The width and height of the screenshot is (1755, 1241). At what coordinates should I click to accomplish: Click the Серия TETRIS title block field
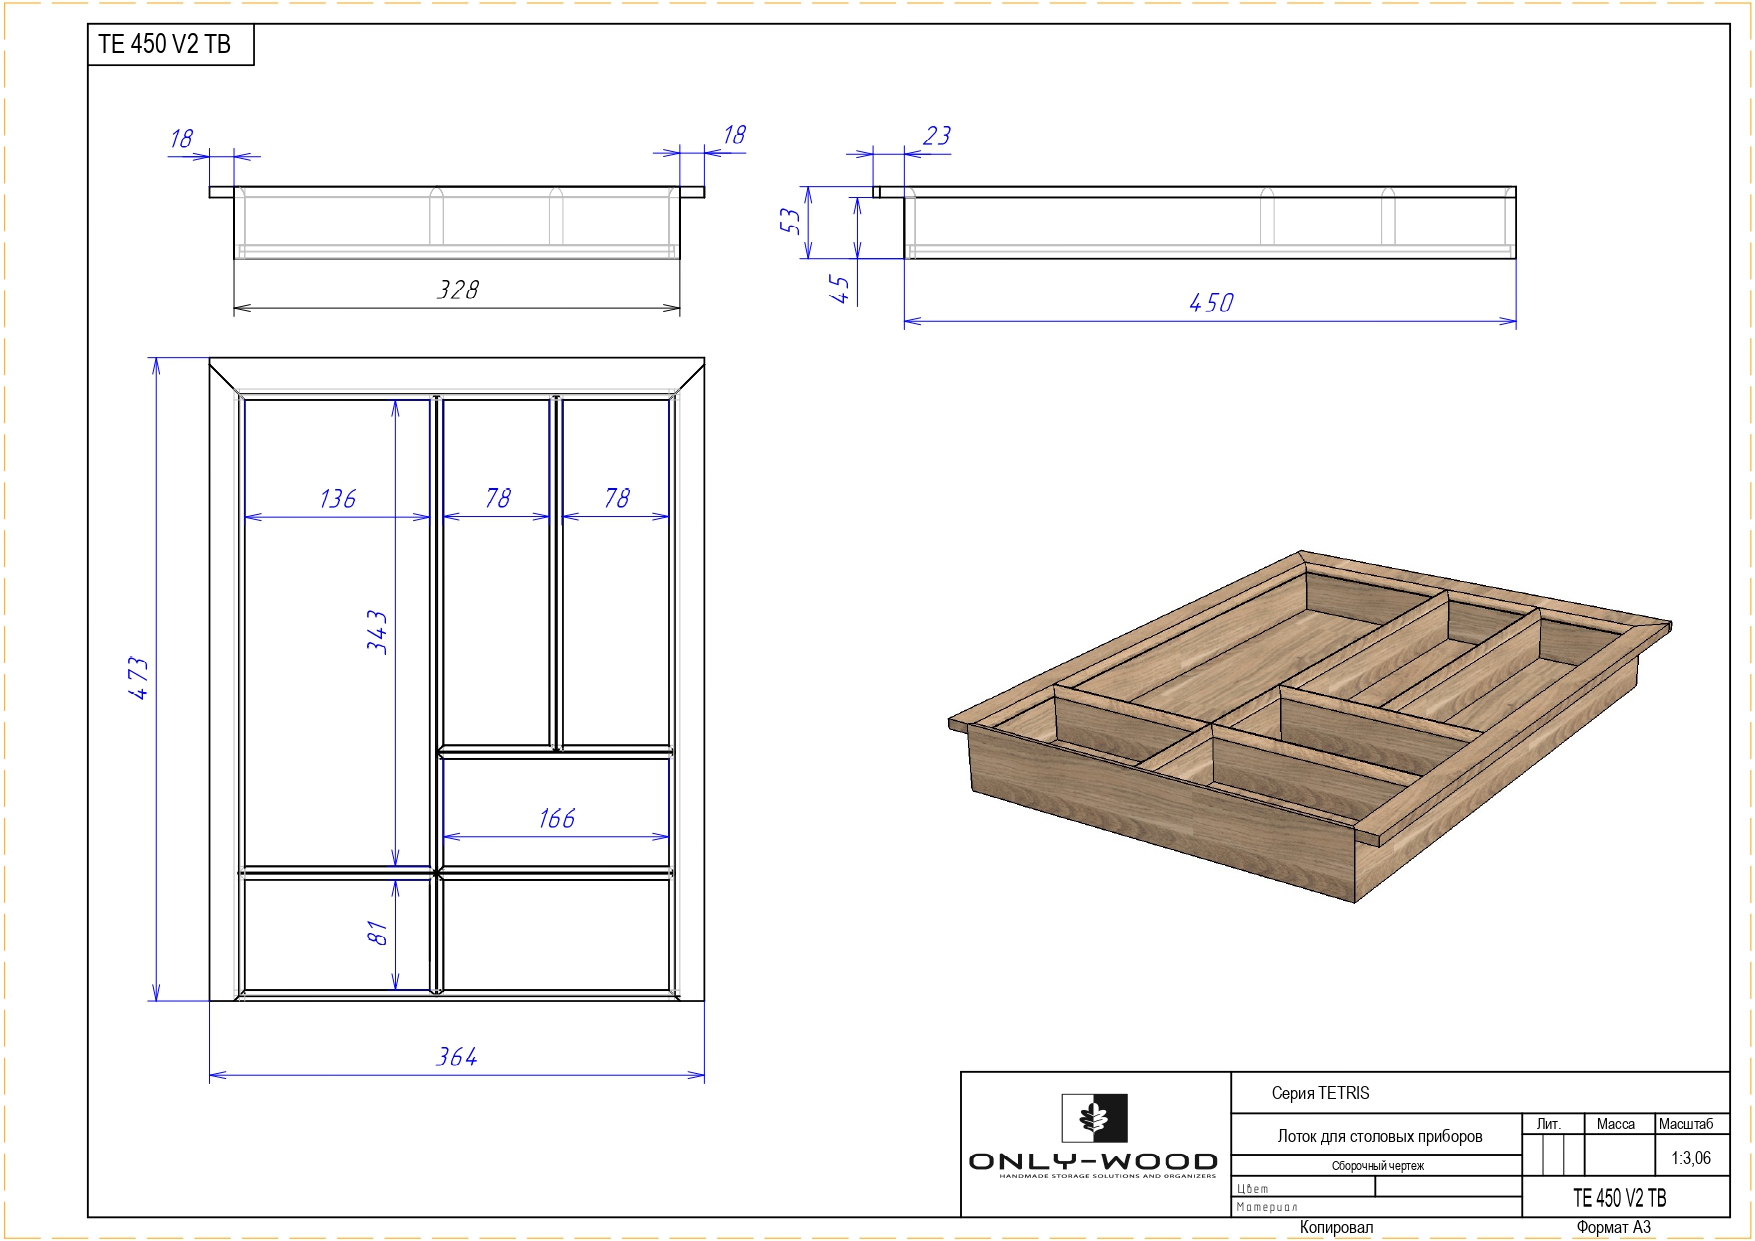point(1320,1093)
